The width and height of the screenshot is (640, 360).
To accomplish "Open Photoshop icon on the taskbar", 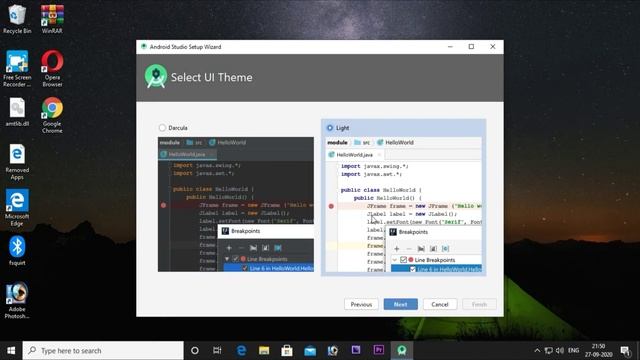I will click(333, 351).
